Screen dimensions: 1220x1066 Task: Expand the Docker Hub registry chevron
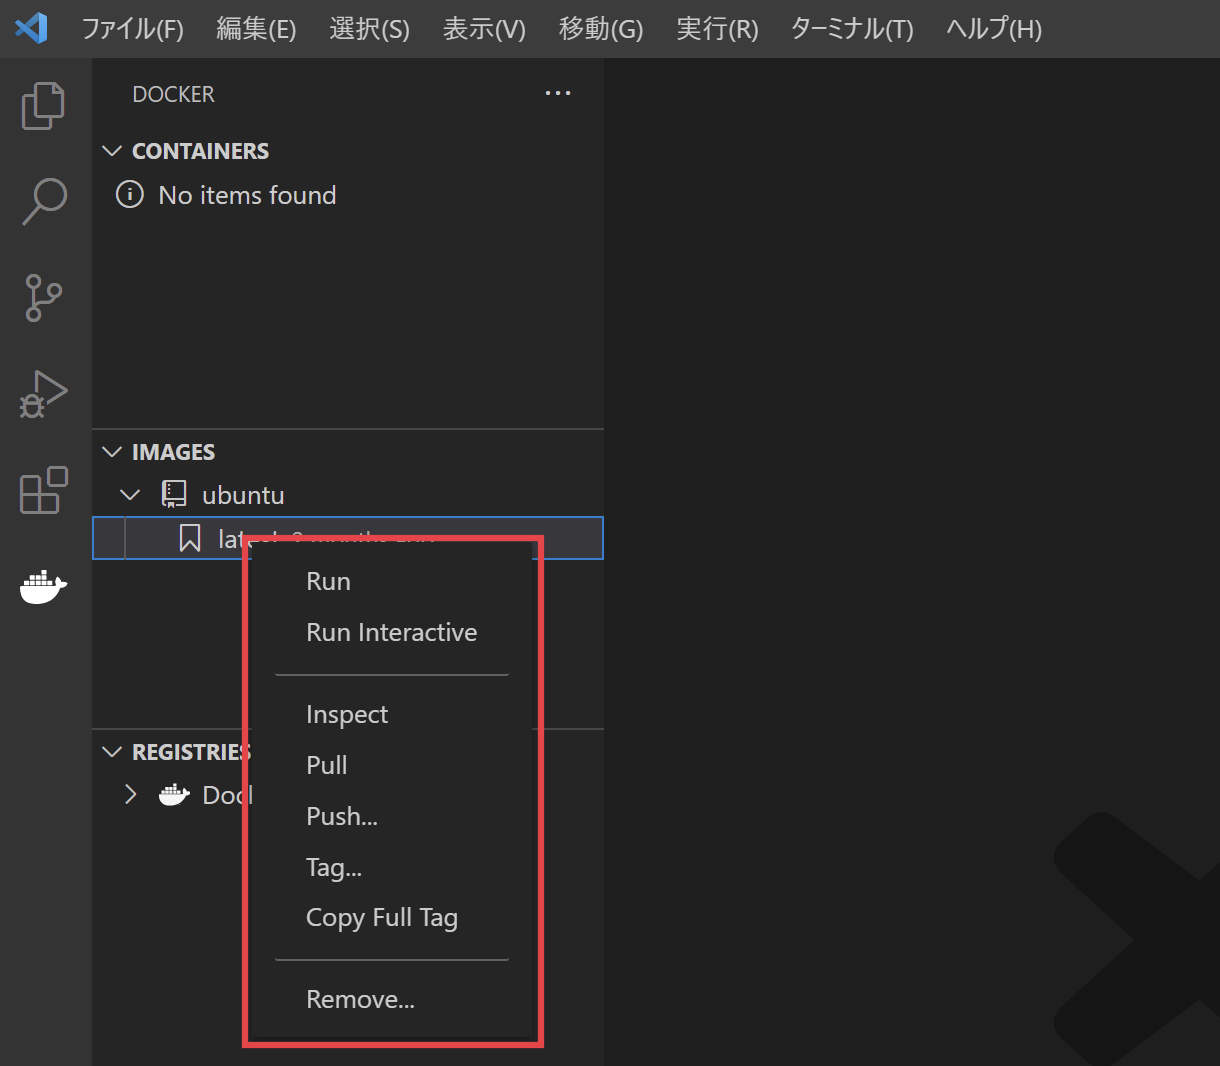(130, 795)
